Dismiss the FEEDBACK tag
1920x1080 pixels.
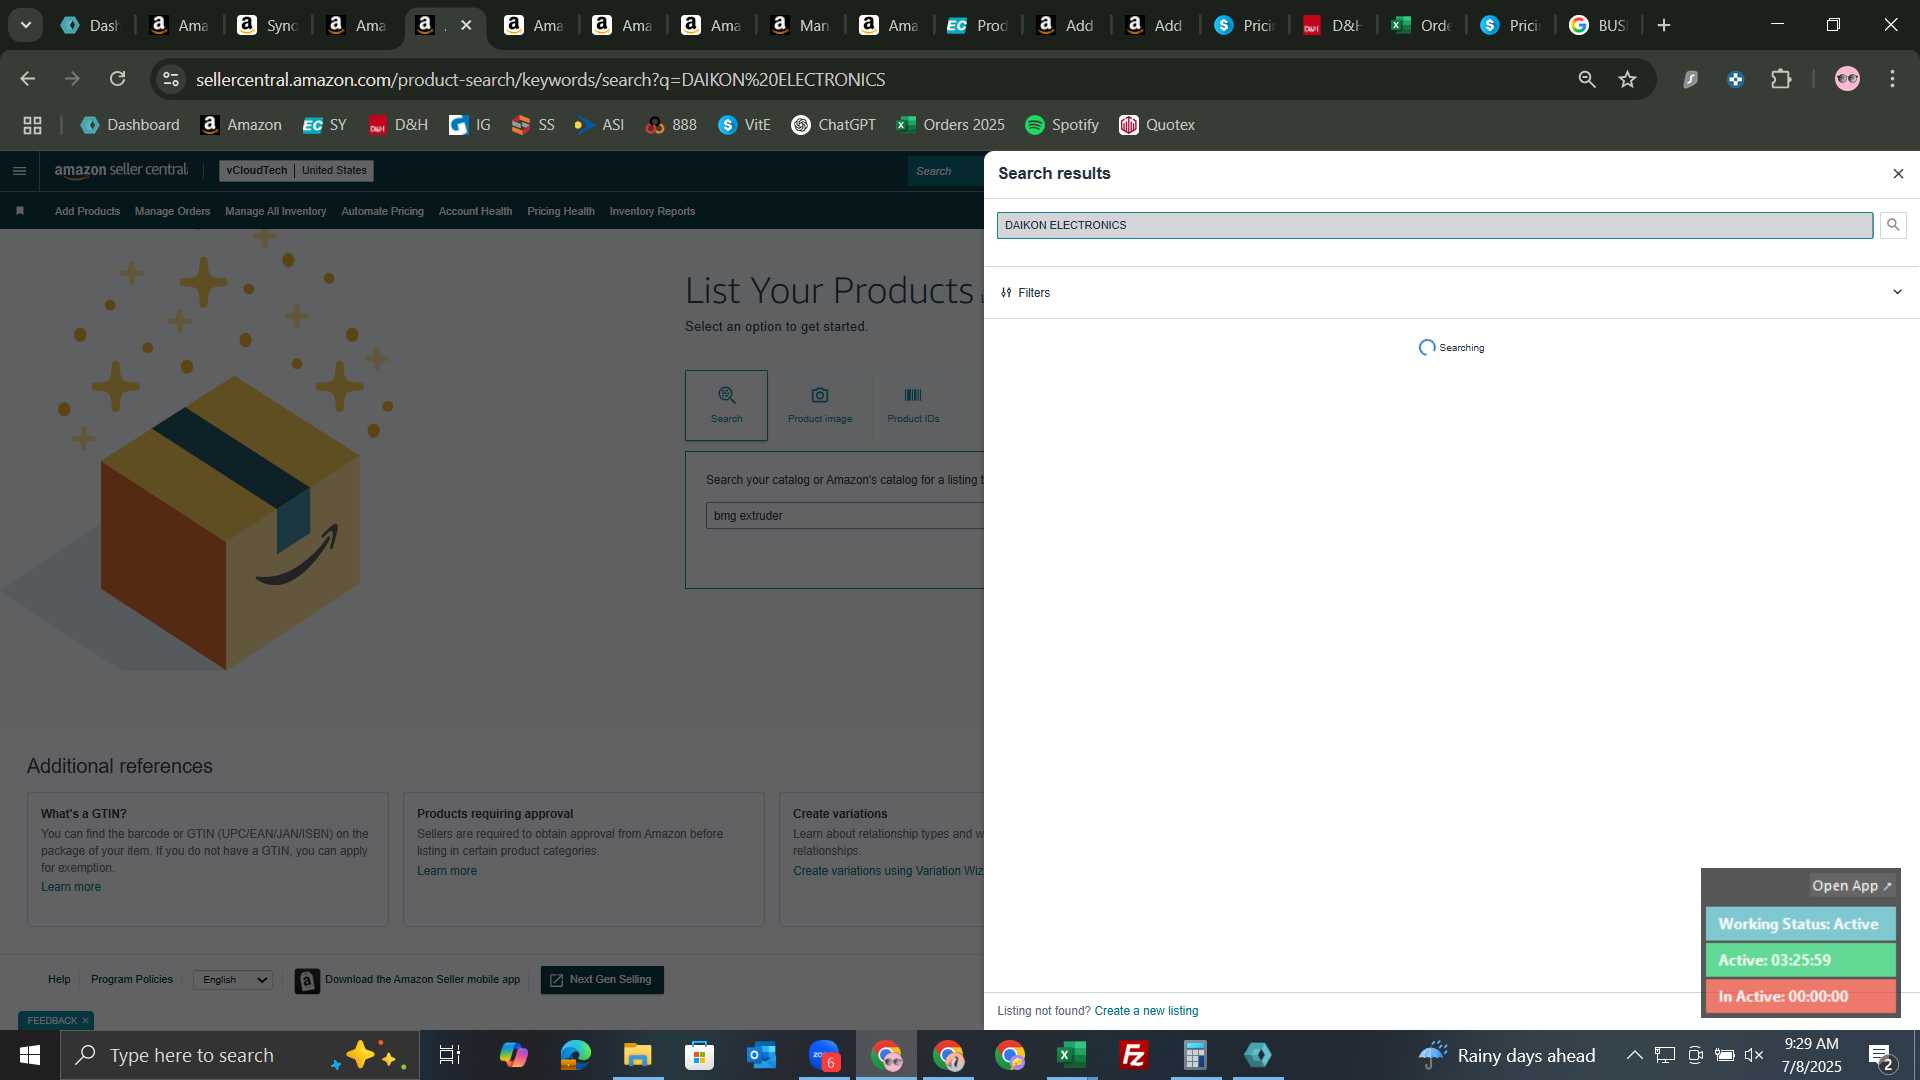(85, 1020)
